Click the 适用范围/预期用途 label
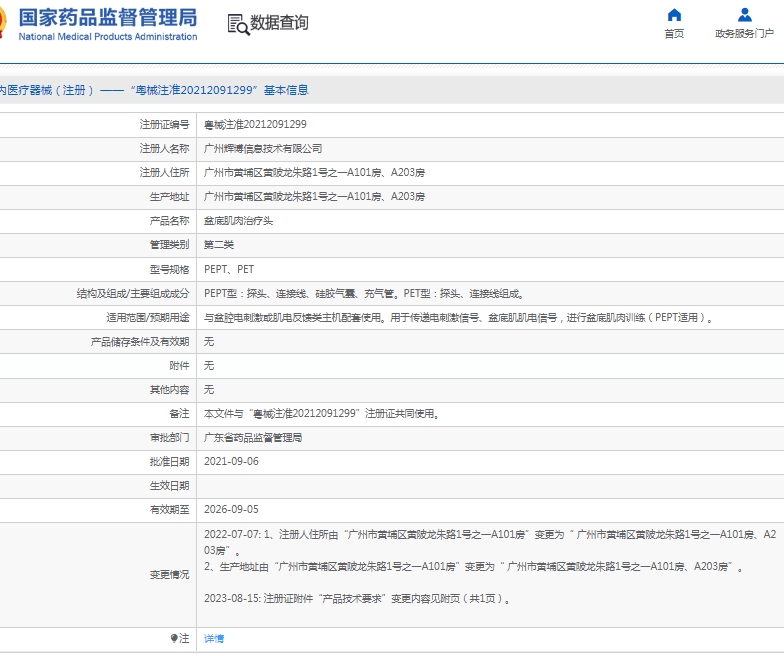The image size is (784, 656). coord(148,317)
